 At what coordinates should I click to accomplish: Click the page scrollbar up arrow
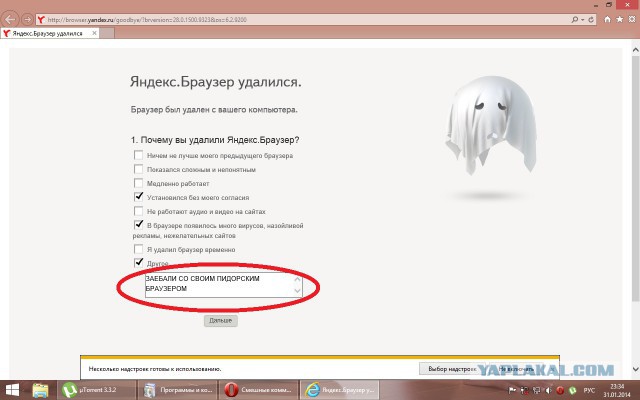(x=636, y=50)
